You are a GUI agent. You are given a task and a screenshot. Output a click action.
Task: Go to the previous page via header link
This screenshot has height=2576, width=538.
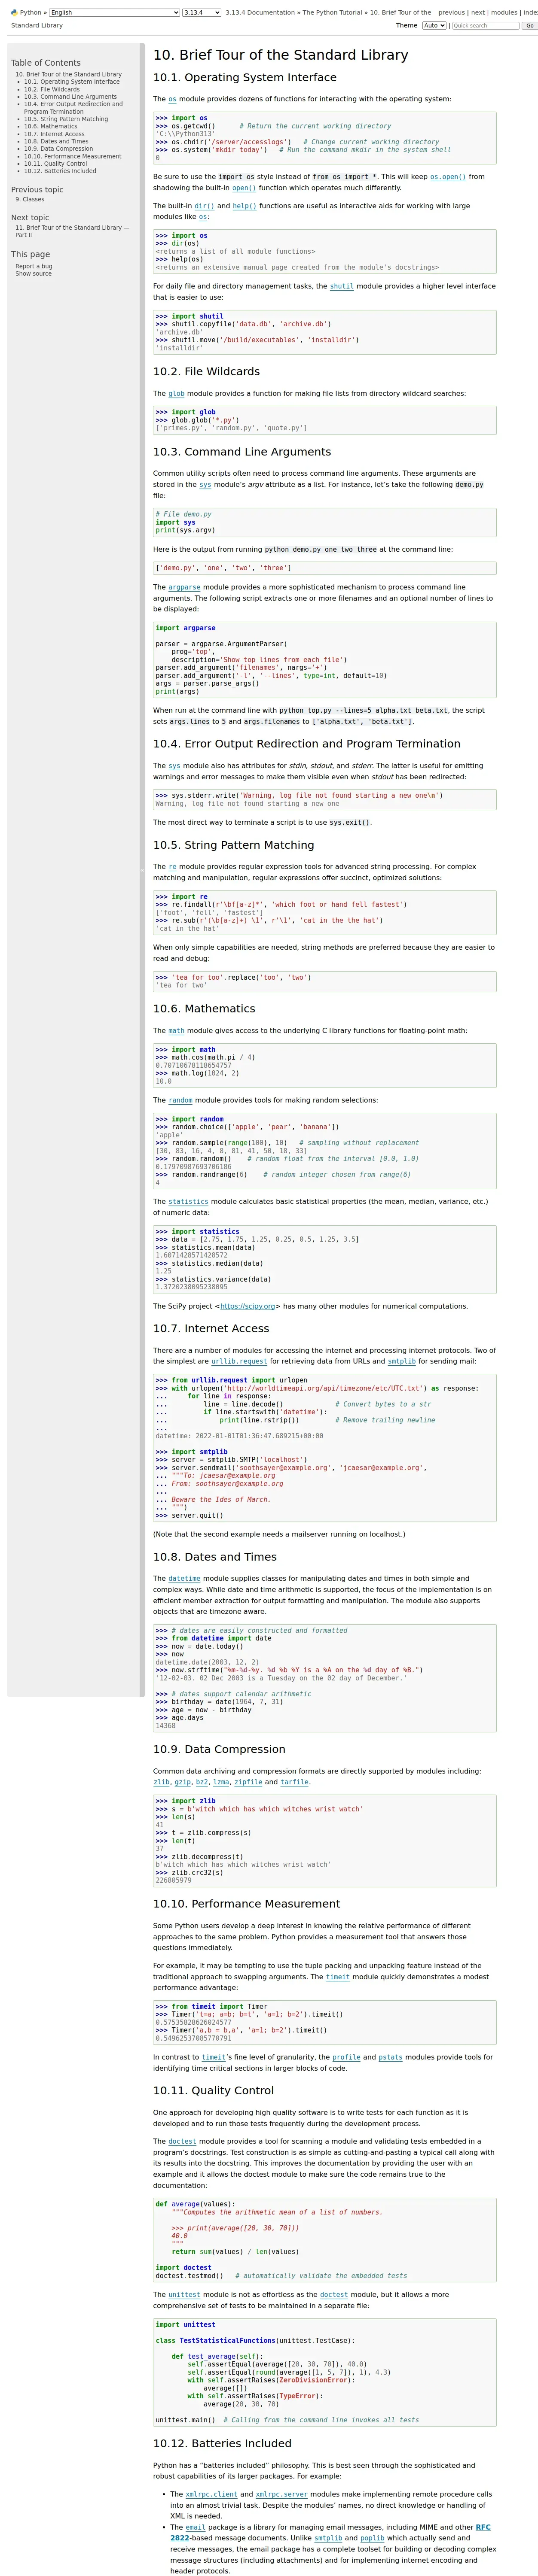[x=451, y=13]
